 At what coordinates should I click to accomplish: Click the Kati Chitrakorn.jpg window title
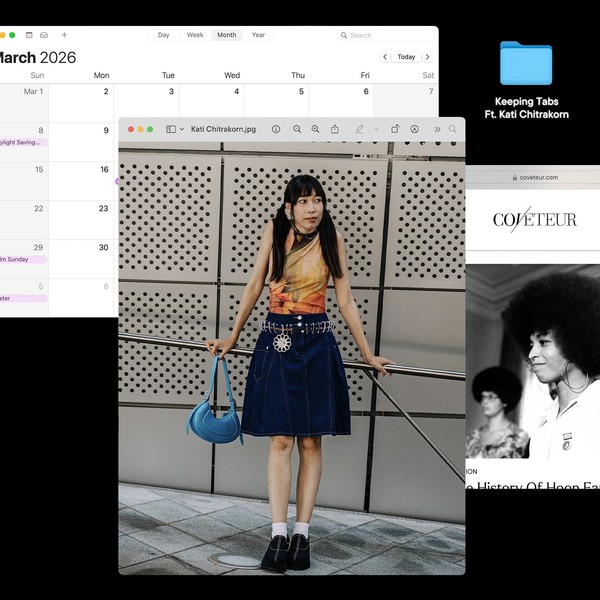[223, 129]
